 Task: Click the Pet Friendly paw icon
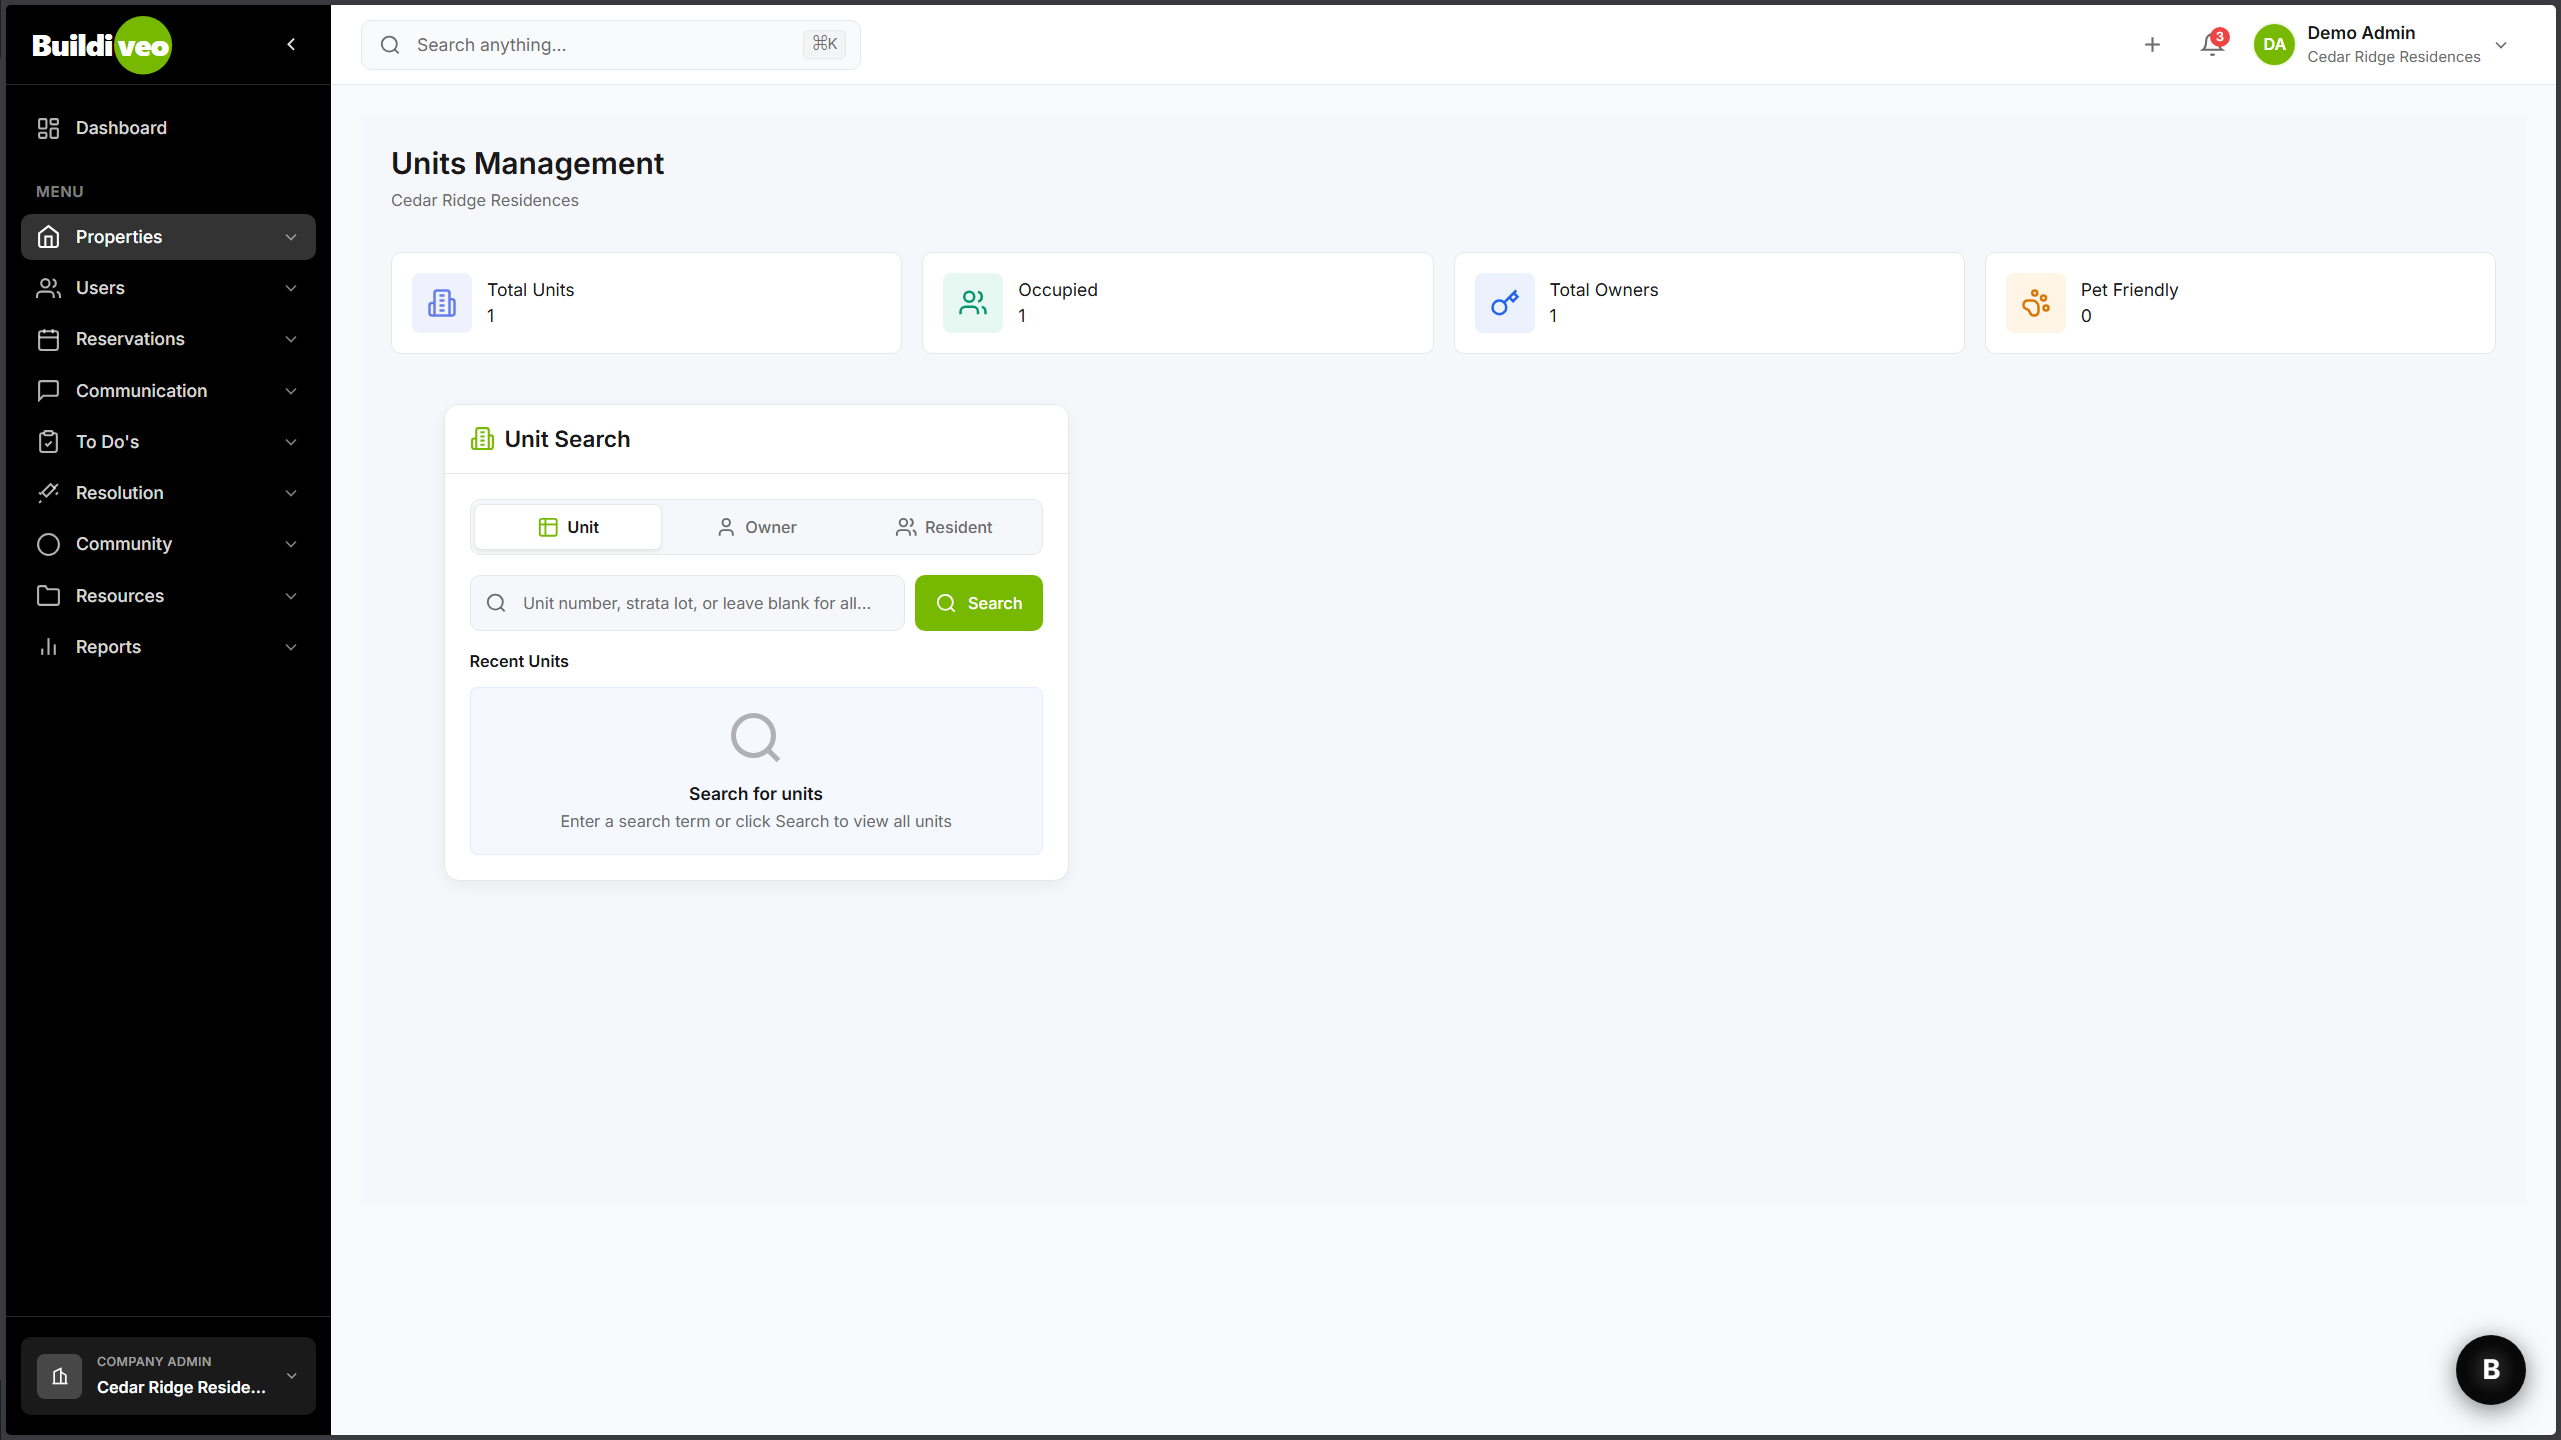[x=2035, y=303]
